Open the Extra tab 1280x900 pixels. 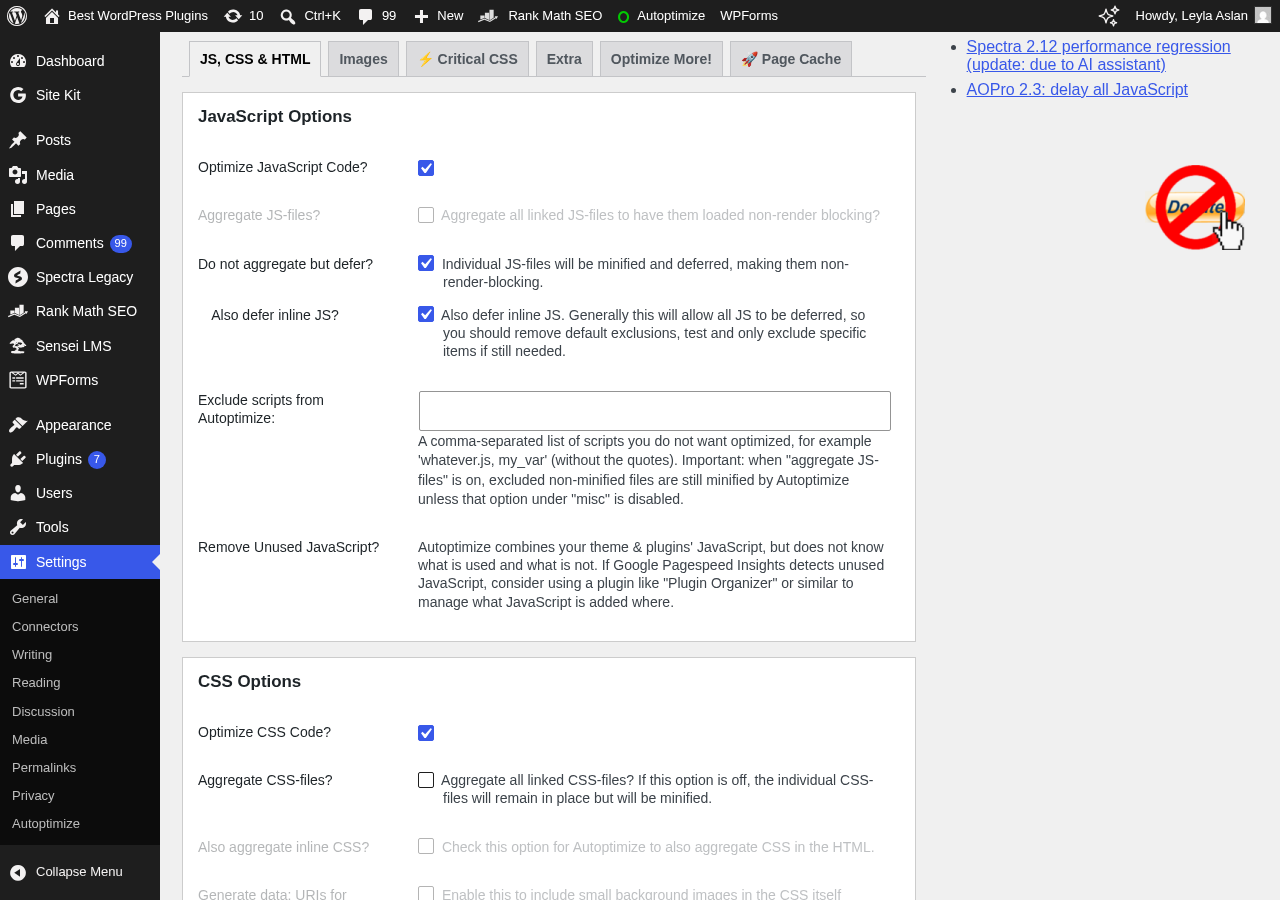(564, 59)
